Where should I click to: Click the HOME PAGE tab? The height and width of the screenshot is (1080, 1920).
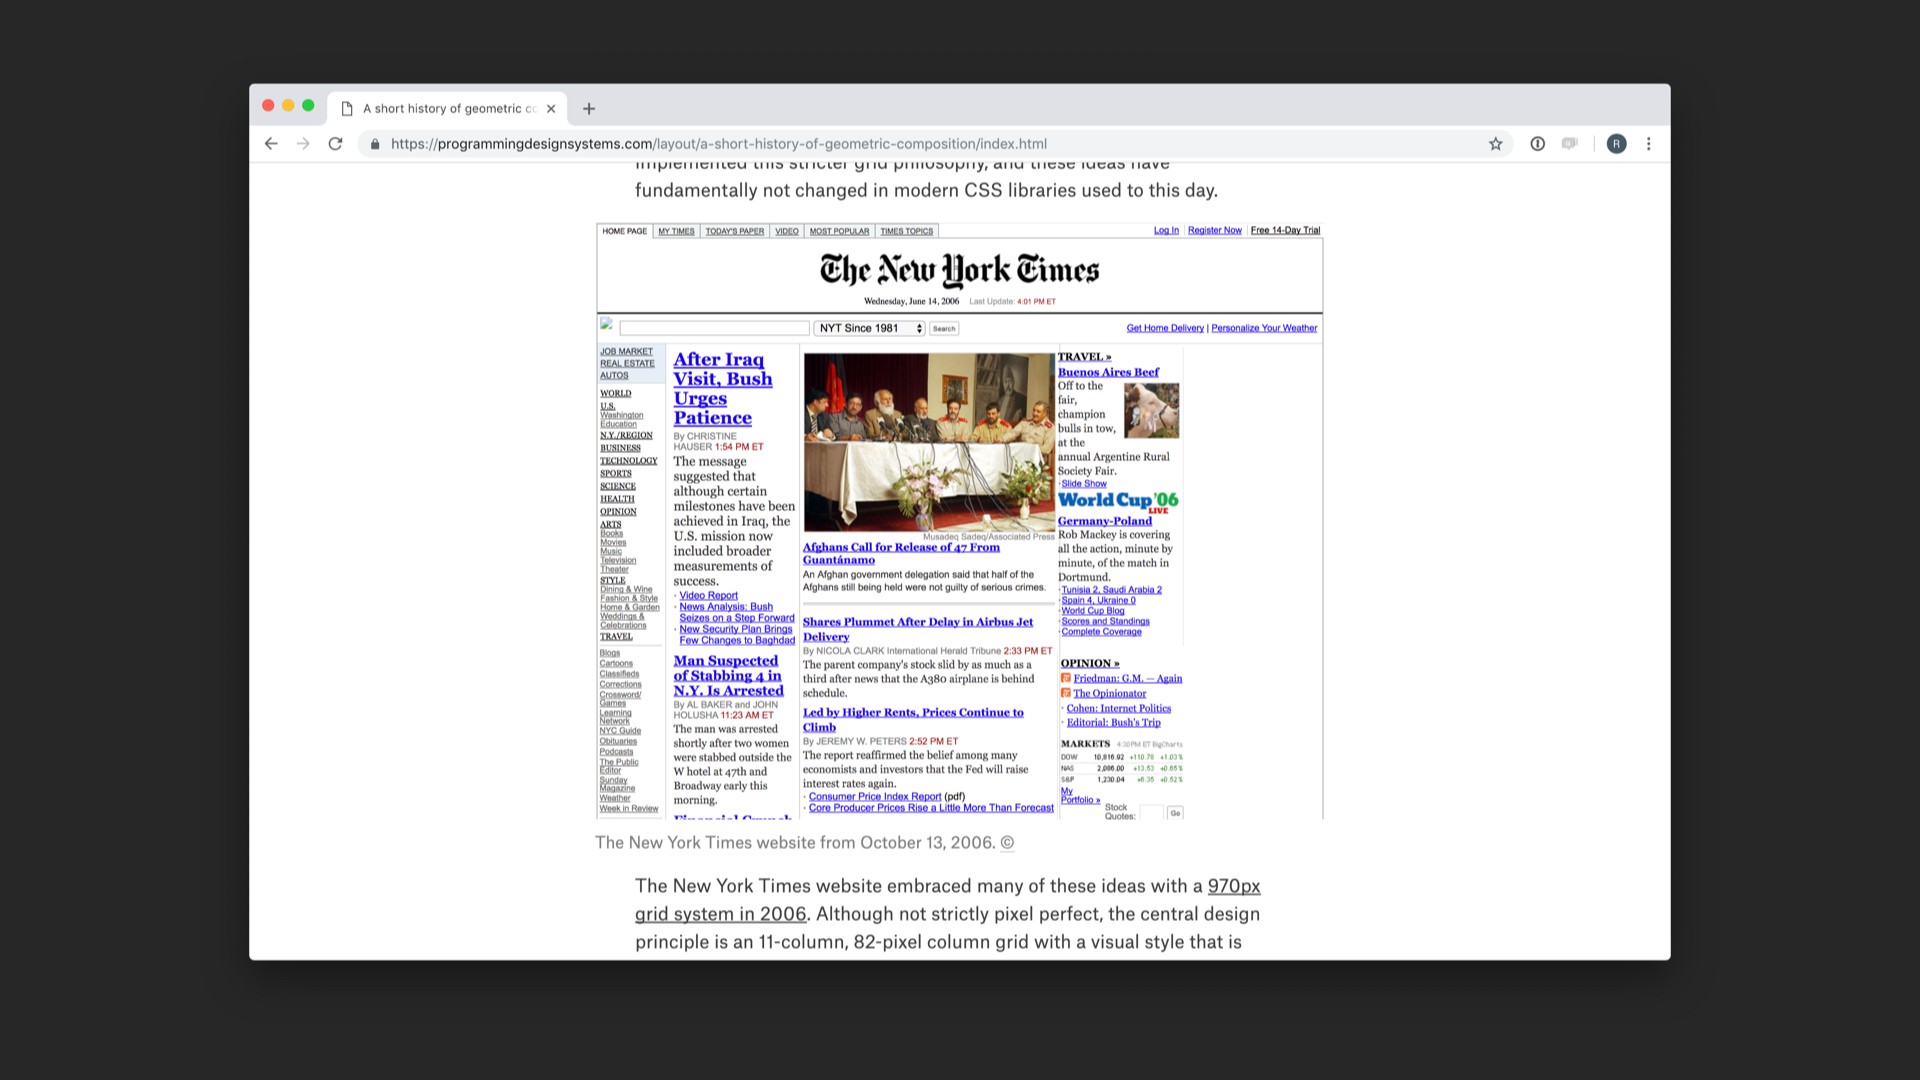(625, 231)
